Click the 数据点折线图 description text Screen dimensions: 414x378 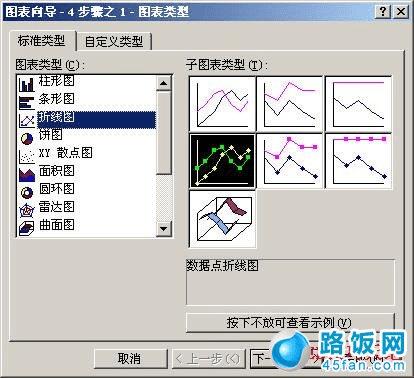(x=222, y=266)
